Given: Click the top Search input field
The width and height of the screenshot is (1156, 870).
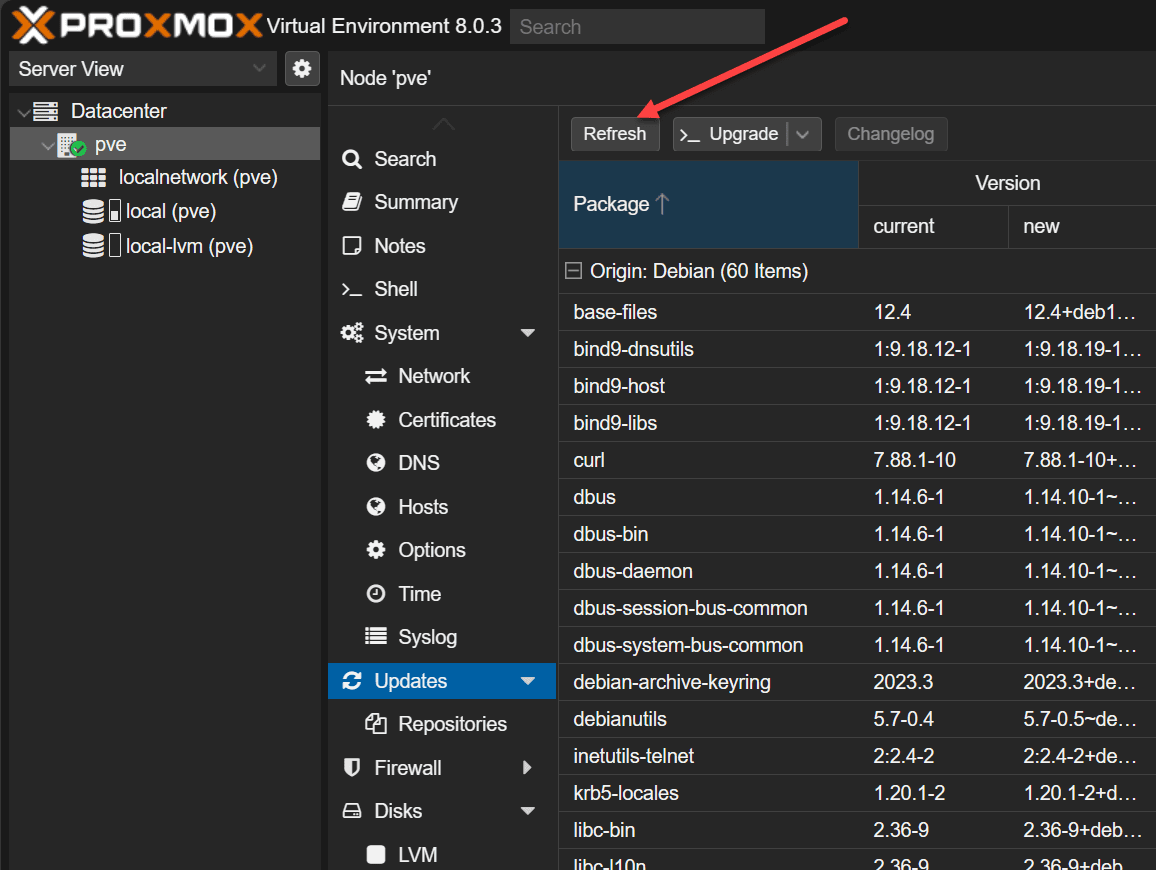Looking at the screenshot, I should (637, 27).
